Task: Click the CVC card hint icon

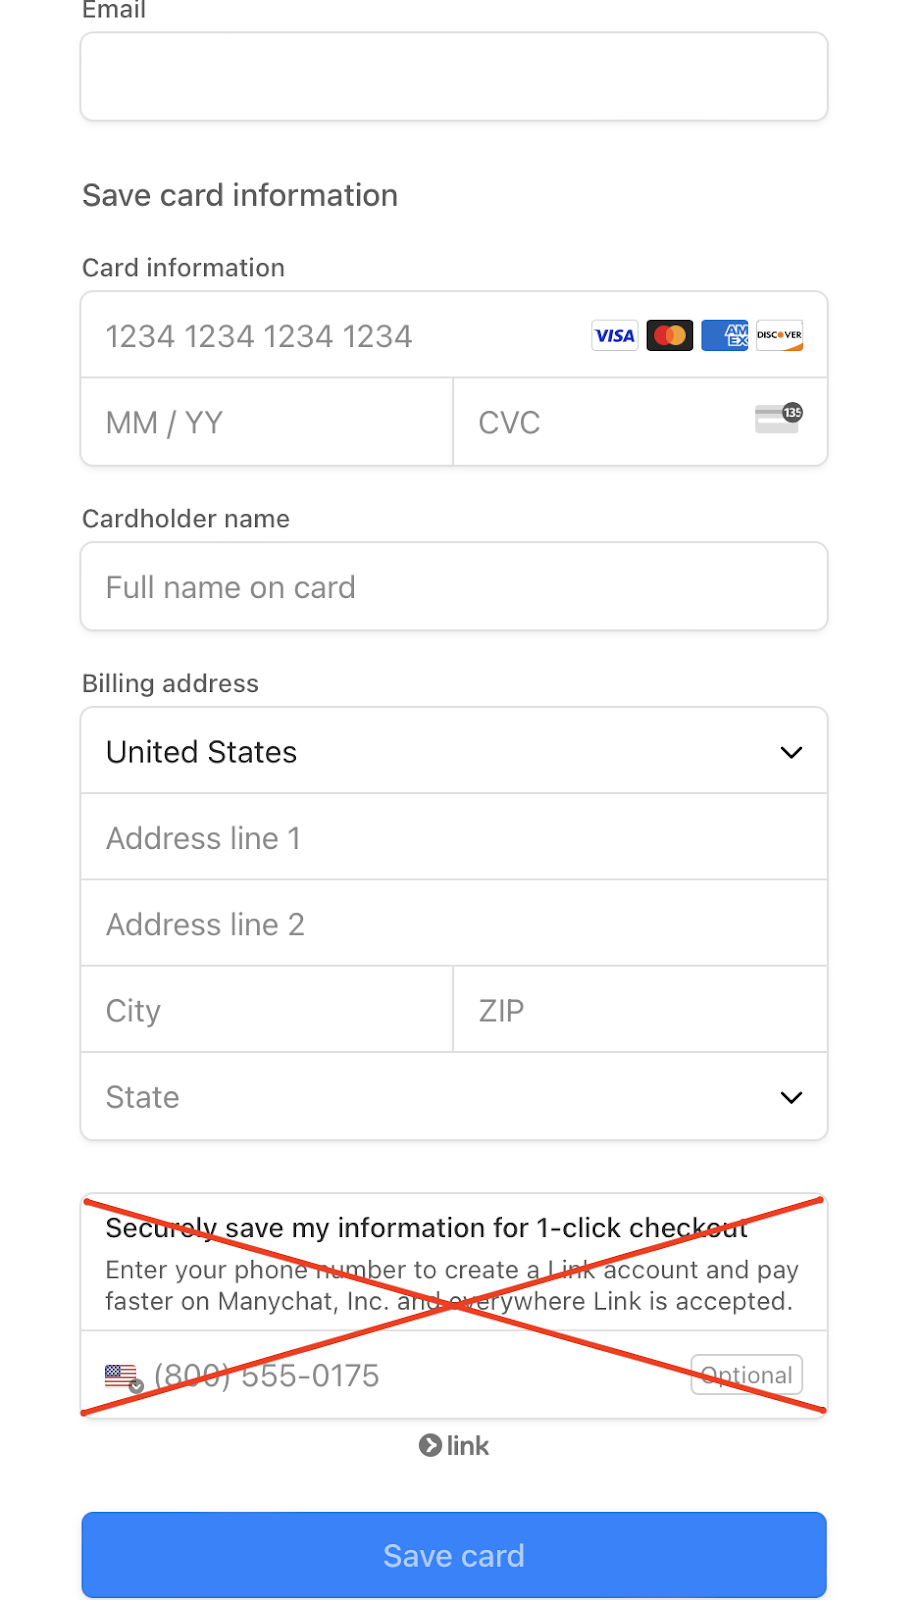Action: (x=778, y=418)
